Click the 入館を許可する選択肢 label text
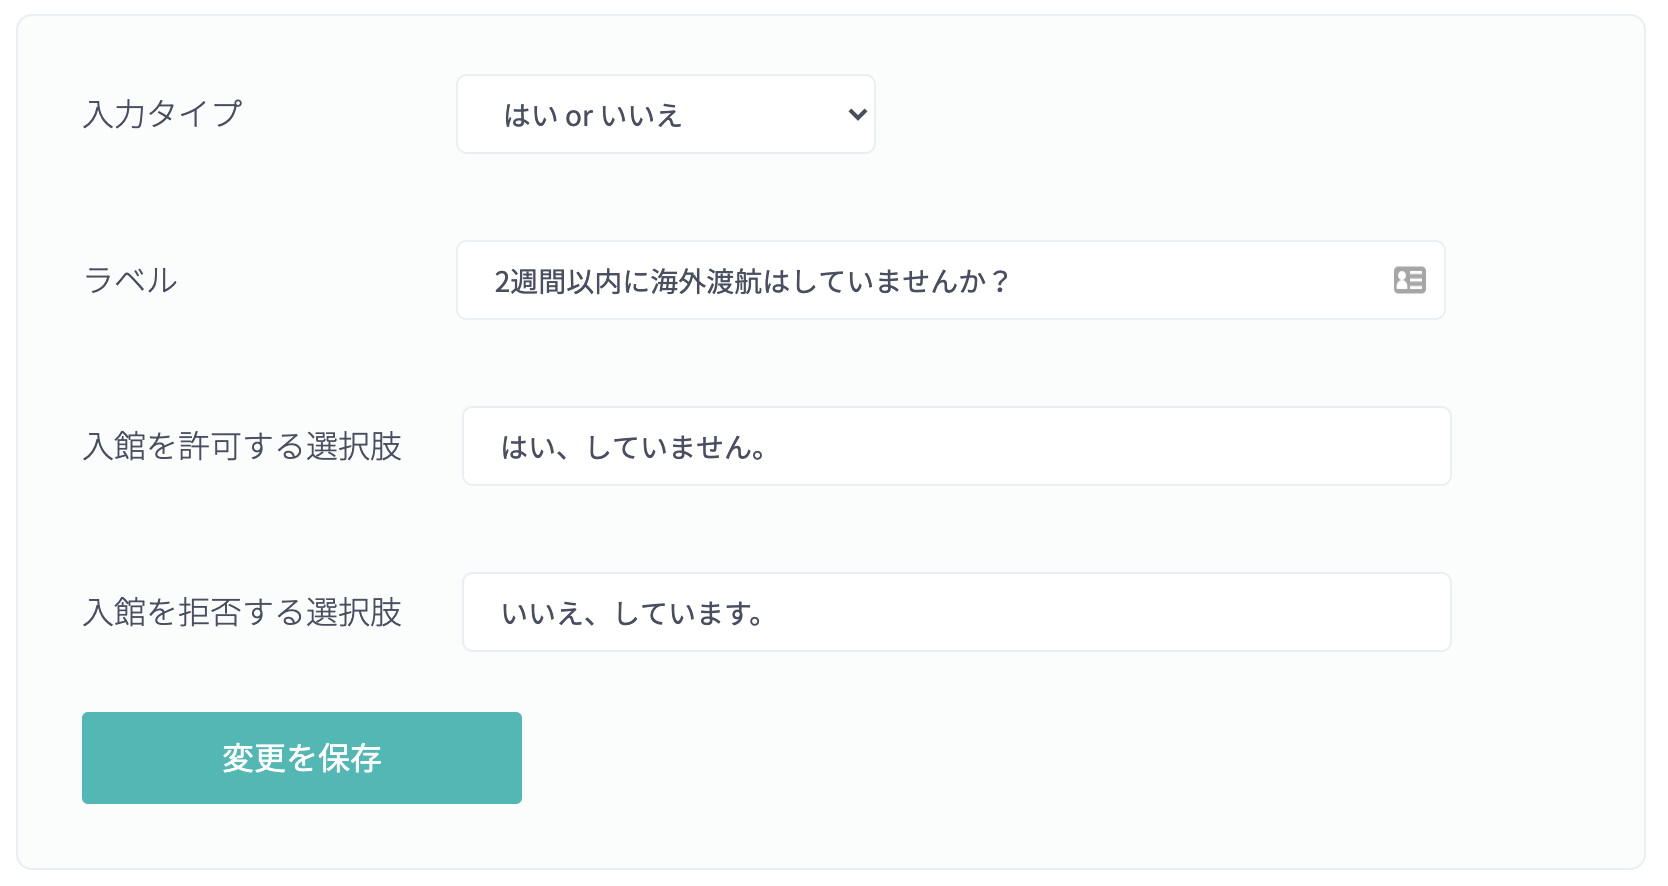Screen dimensions: 1668x886 [x=242, y=446]
